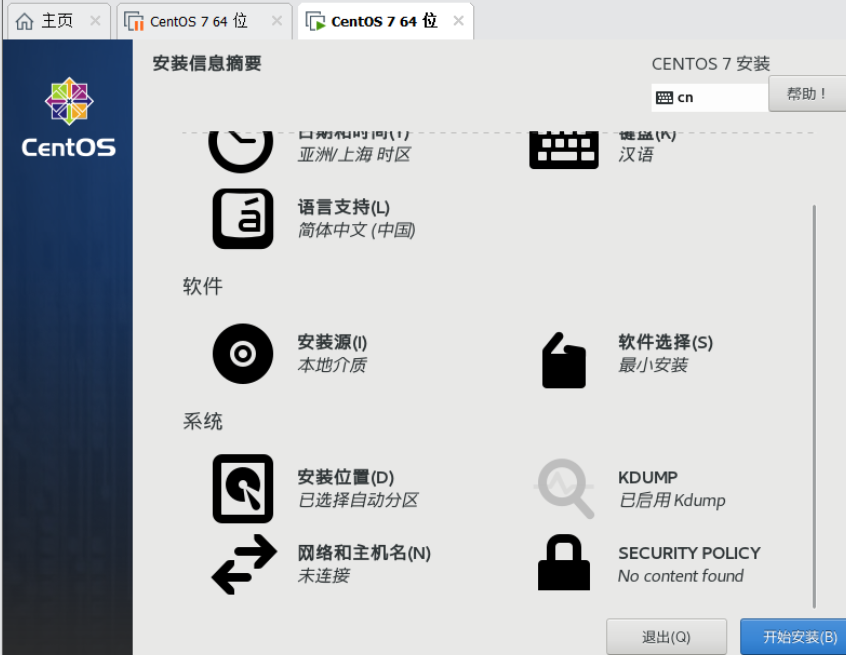Screen dimensions: 846x655
Task: Open 语言支持(L) language support
Action: coord(344,207)
